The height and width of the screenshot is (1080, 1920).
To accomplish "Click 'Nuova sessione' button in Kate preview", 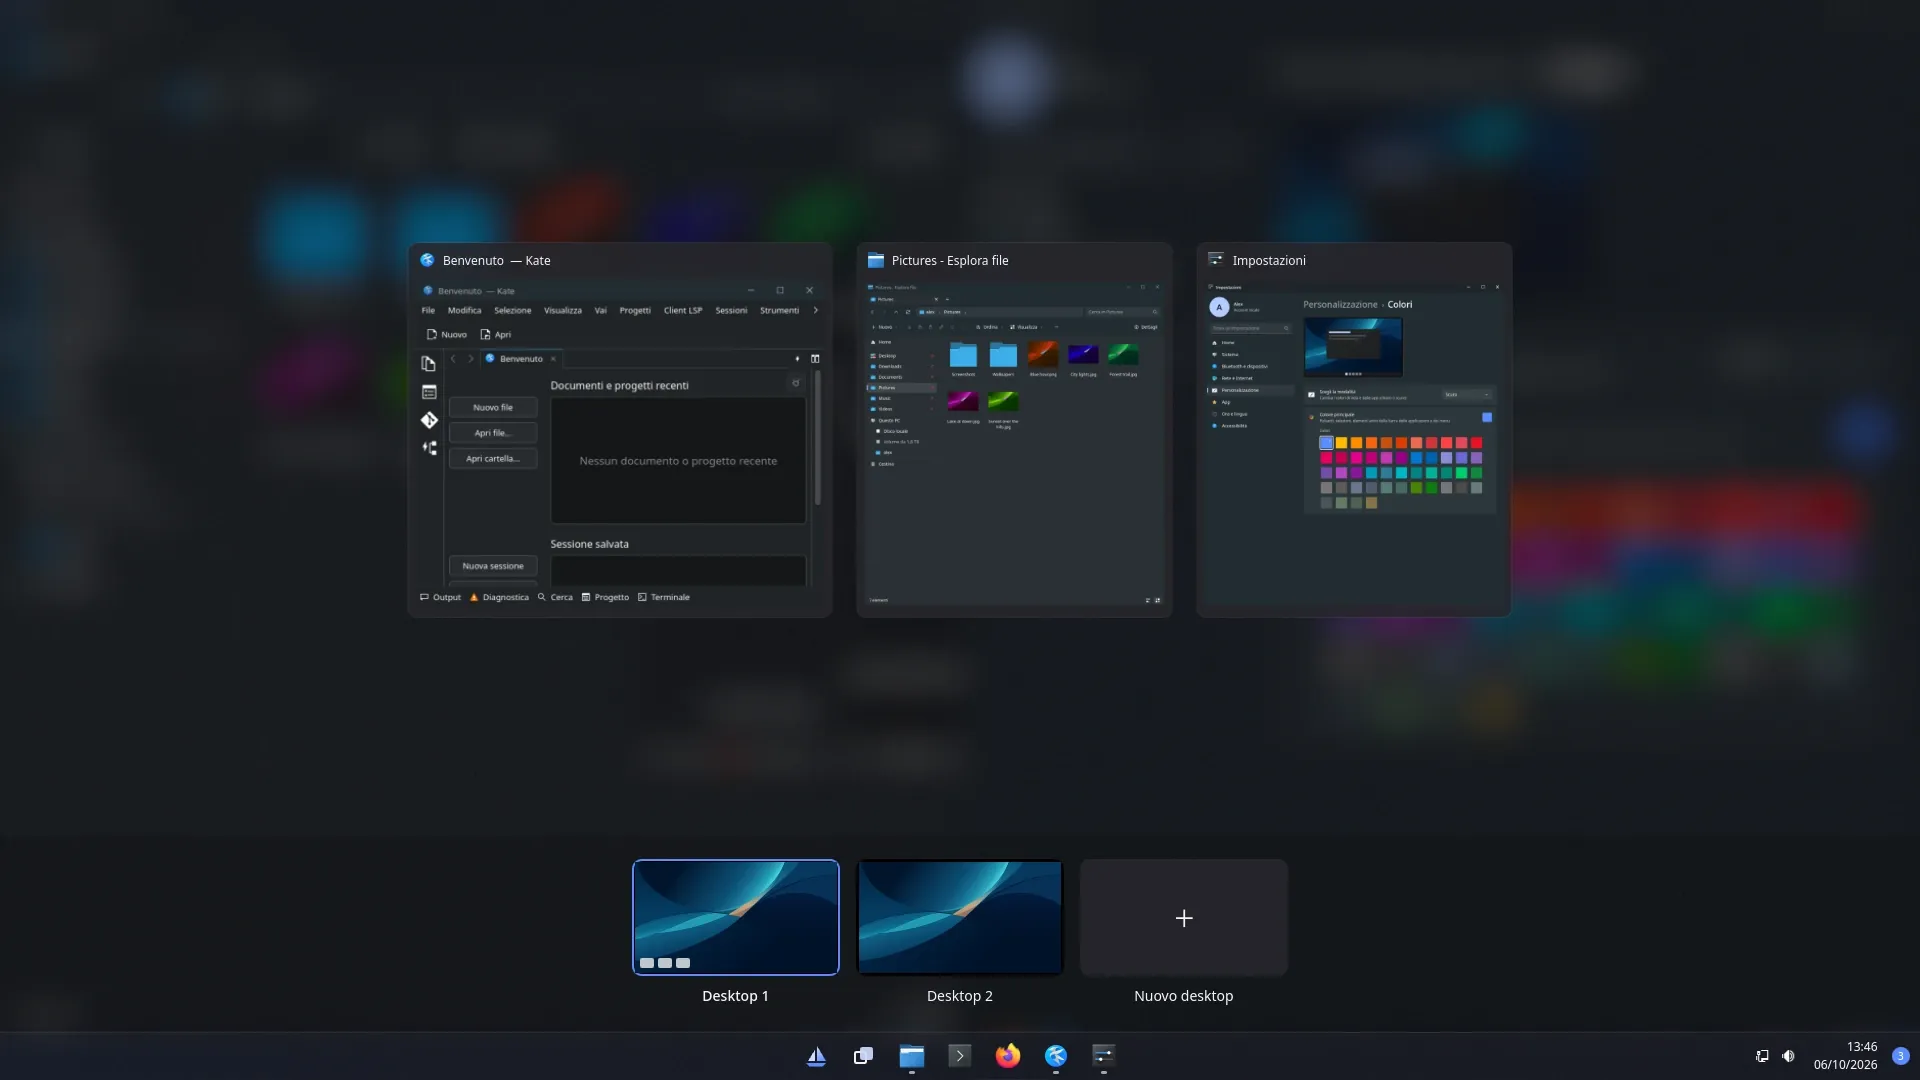I will point(493,566).
